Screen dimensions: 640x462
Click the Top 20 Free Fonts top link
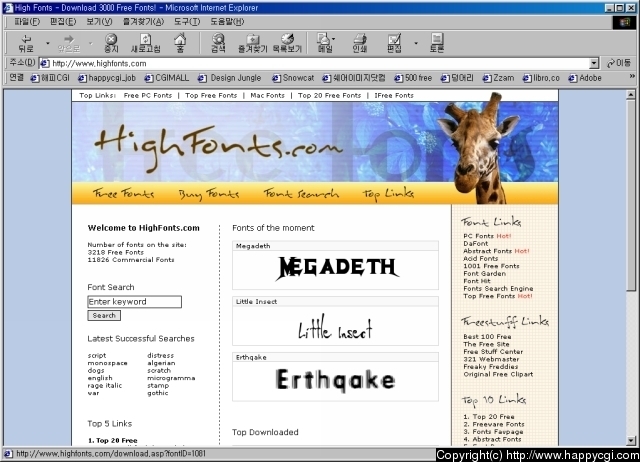pos(329,96)
